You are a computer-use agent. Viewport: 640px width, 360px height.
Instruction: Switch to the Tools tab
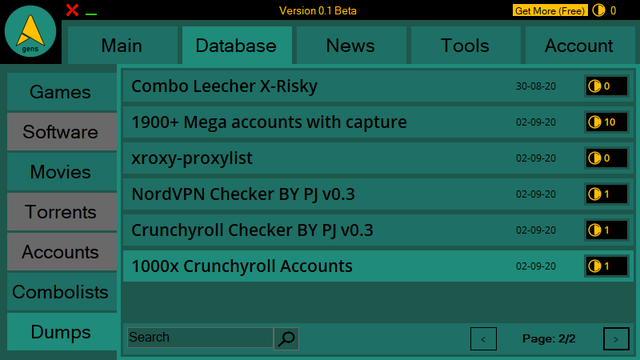point(465,45)
